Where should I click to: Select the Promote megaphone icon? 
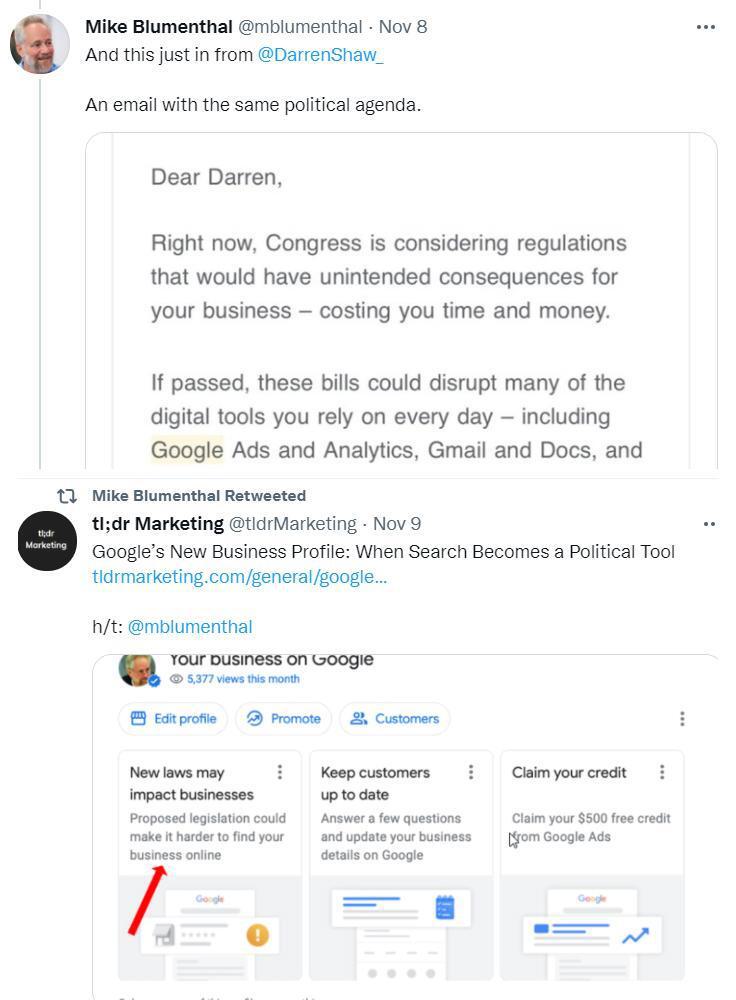point(257,718)
